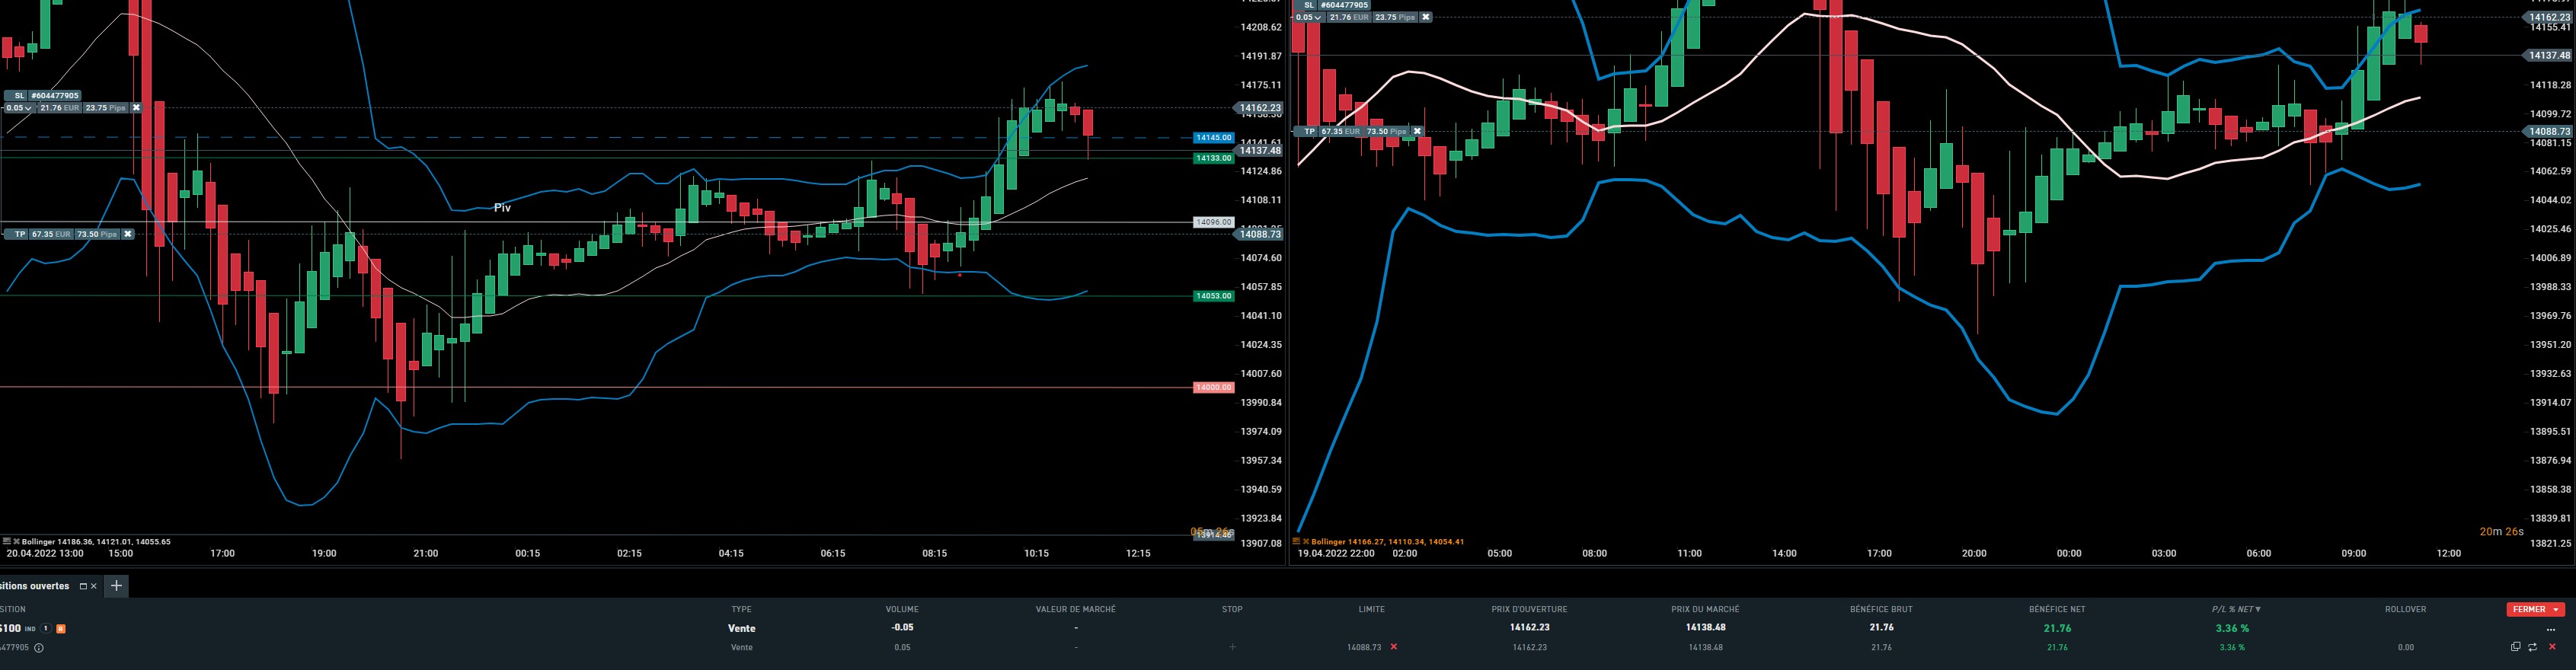Viewport: 2576px width, 670px height.
Task: Remove the take profit on the left chart
Action: coord(128,234)
